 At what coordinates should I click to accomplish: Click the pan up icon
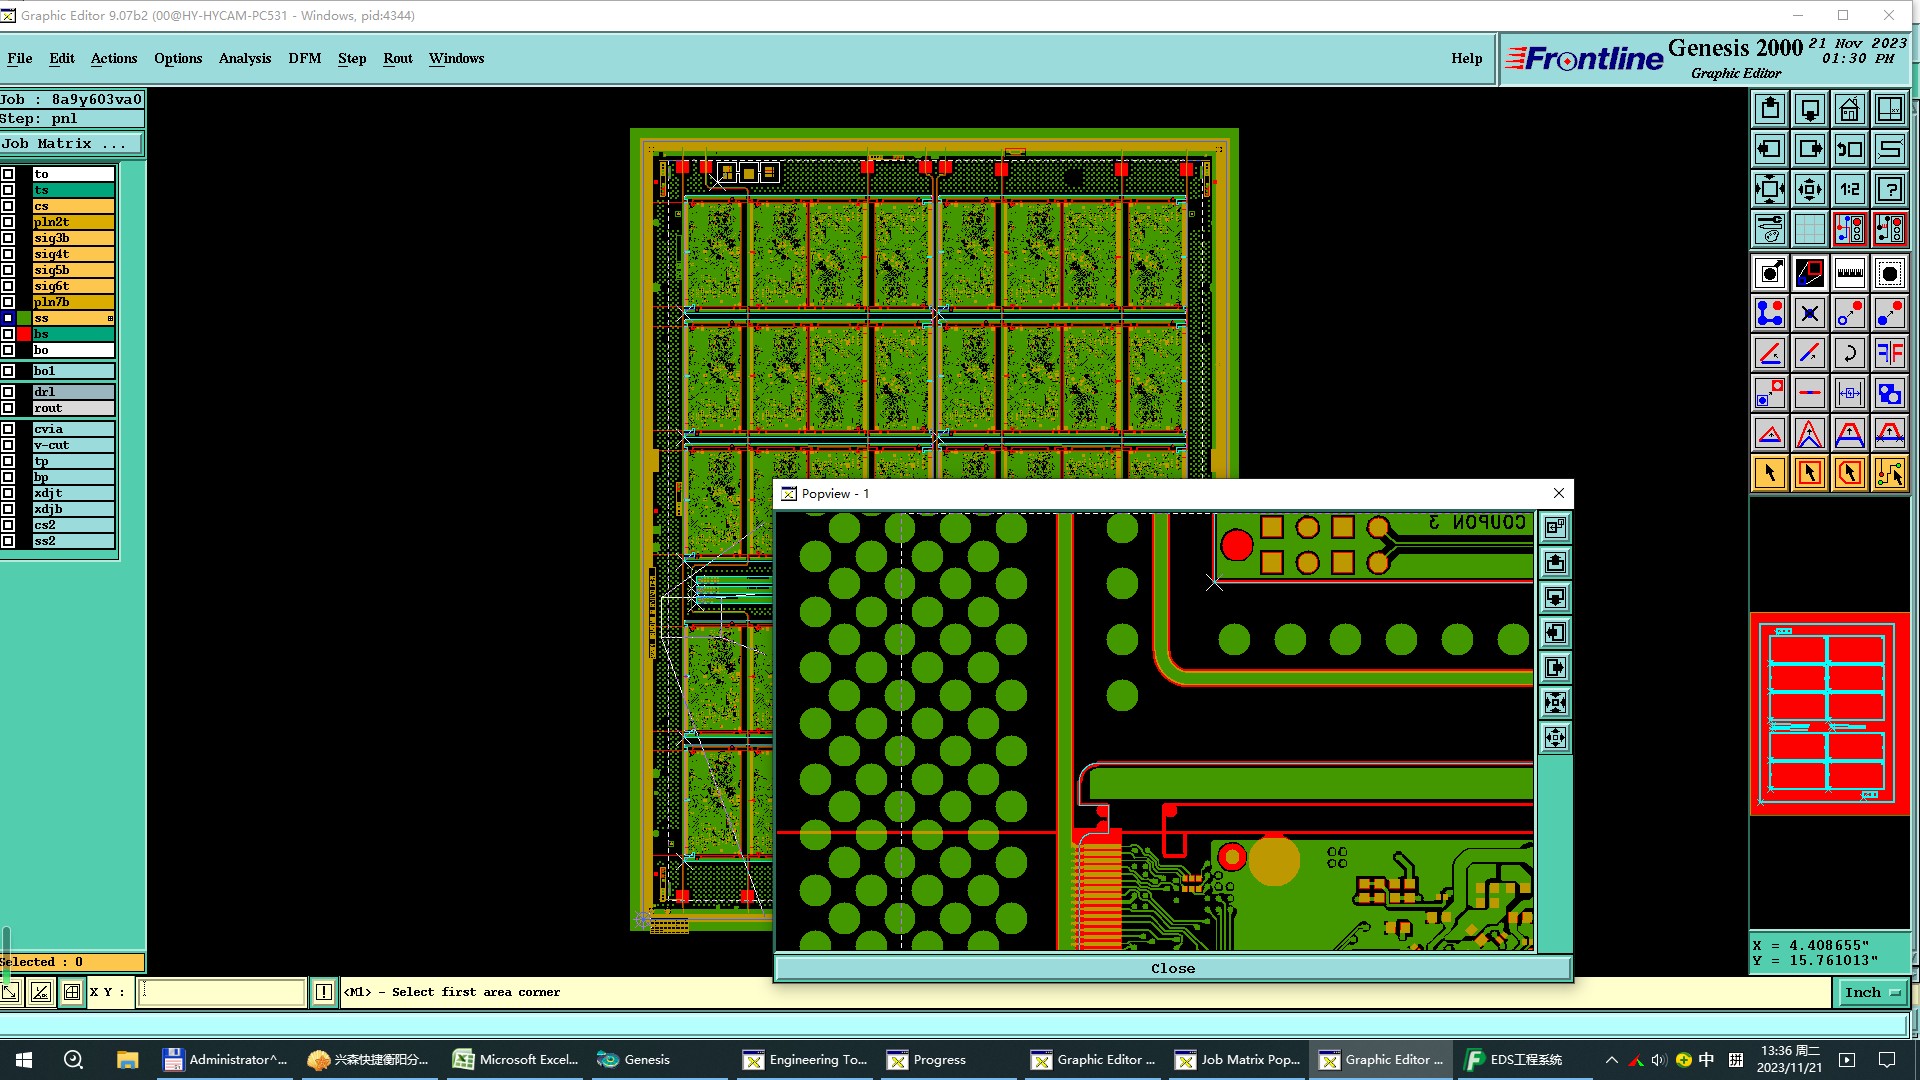point(1770,109)
